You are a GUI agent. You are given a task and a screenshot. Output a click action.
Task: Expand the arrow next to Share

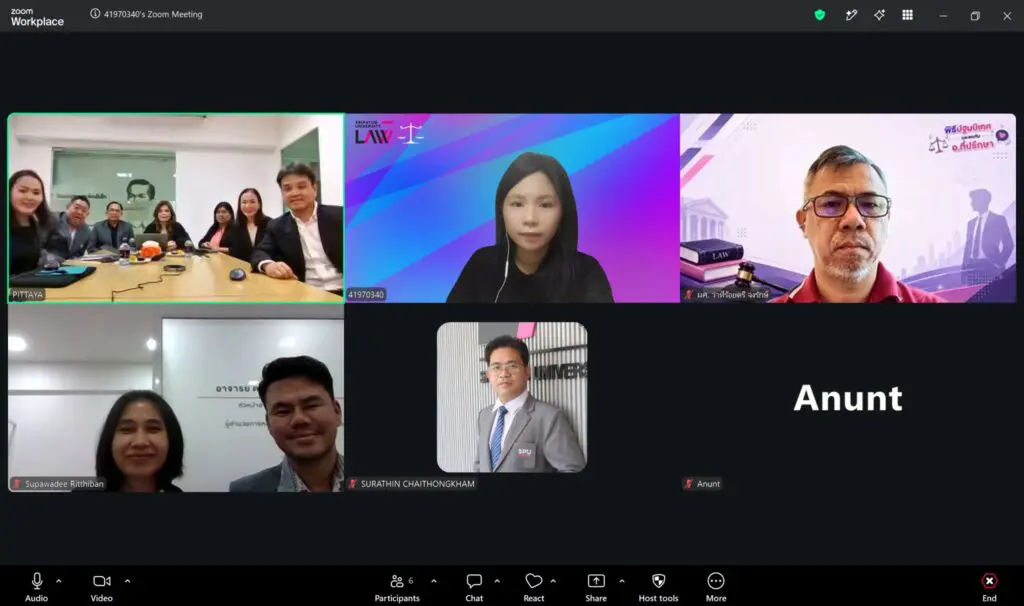click(622, 581)
